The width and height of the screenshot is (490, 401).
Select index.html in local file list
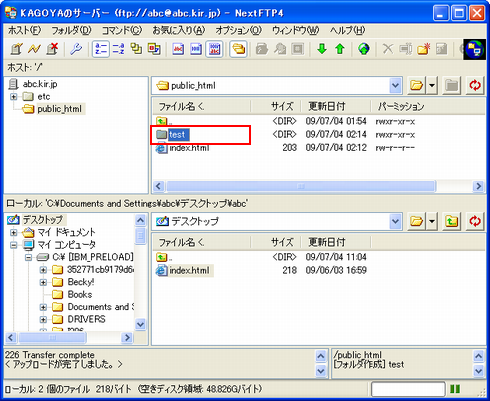[x=189, y=270]
